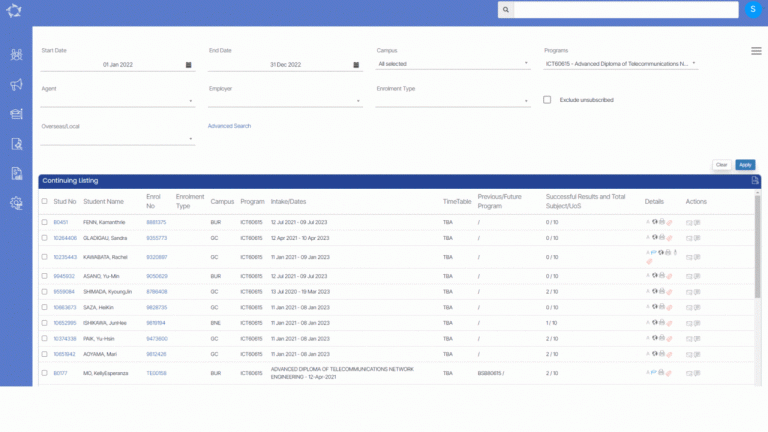The height and width of the screenshot is (432, 768).
Task: Tick the Exclude unsubscribed checkbox
Action: point(547,100)
